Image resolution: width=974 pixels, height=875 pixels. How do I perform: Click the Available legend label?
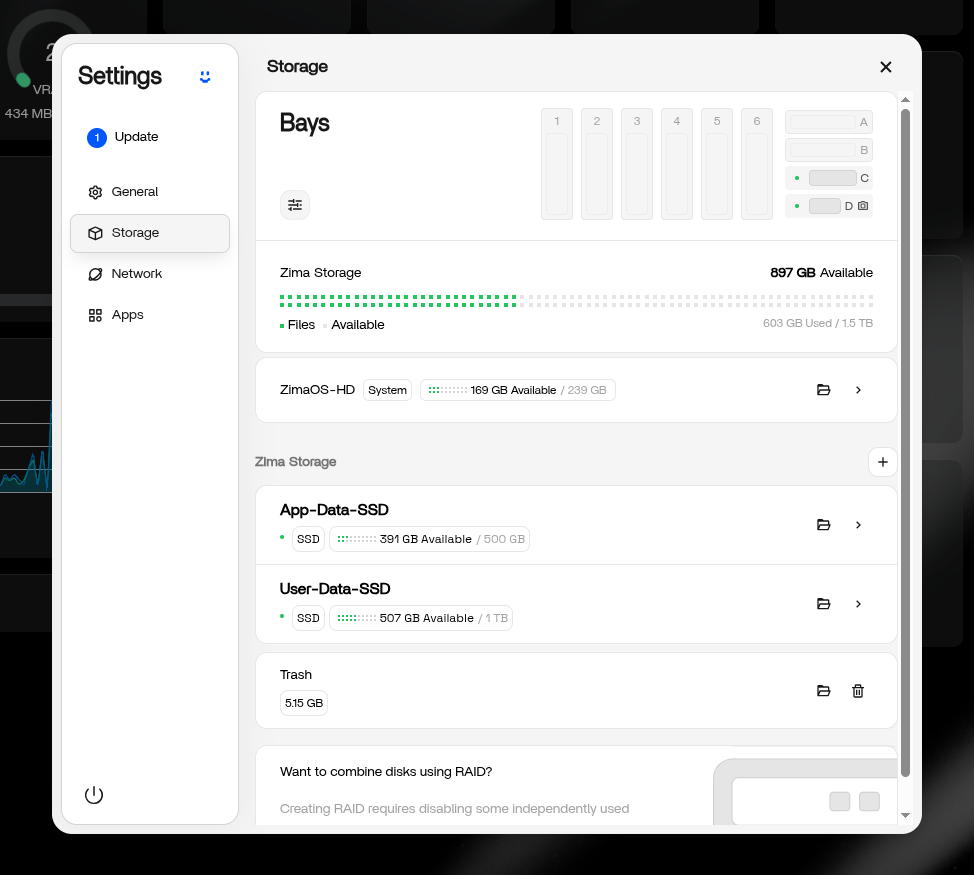coord(358,325)
